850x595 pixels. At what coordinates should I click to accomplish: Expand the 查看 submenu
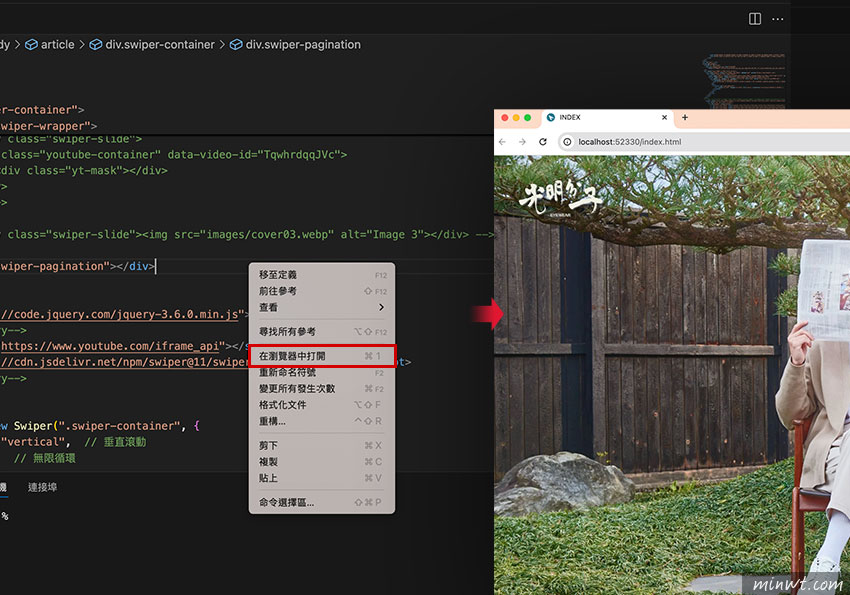coord(322,307)
